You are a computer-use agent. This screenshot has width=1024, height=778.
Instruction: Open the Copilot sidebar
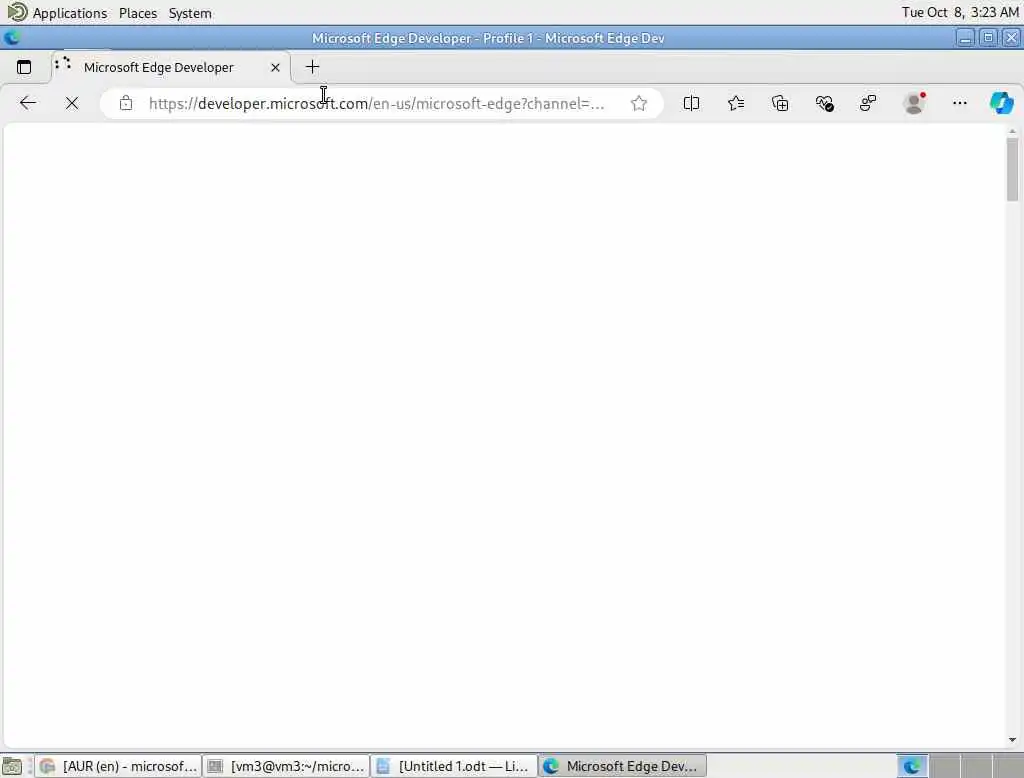[x=1001, y=103]
